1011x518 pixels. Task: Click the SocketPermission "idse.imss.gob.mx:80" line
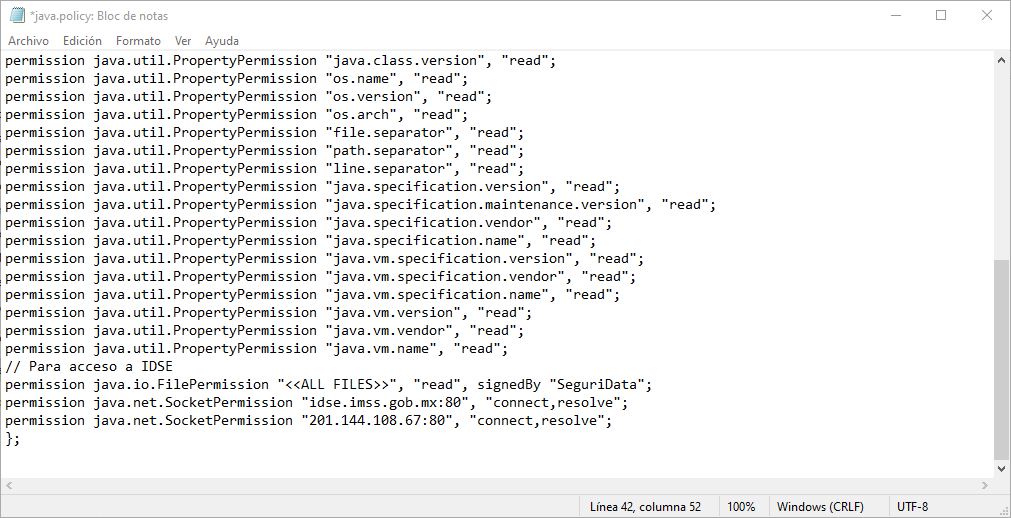click(317, 403)
